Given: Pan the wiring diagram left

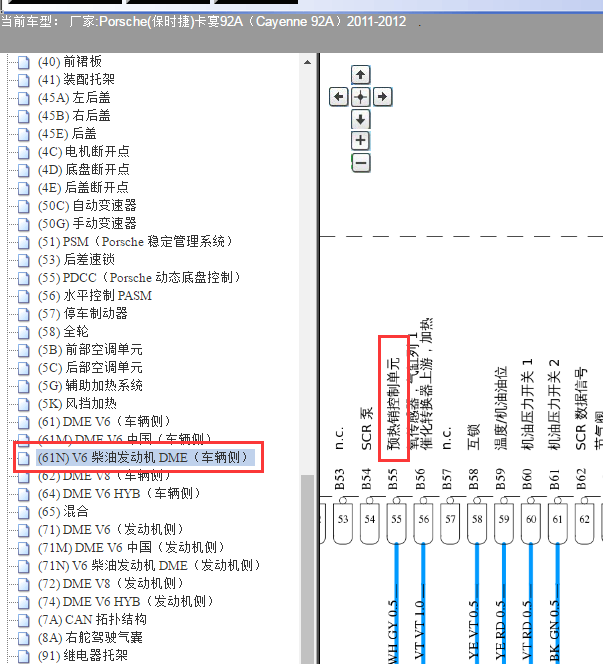Looking at the screenshot, I should (x=338, y=97).
